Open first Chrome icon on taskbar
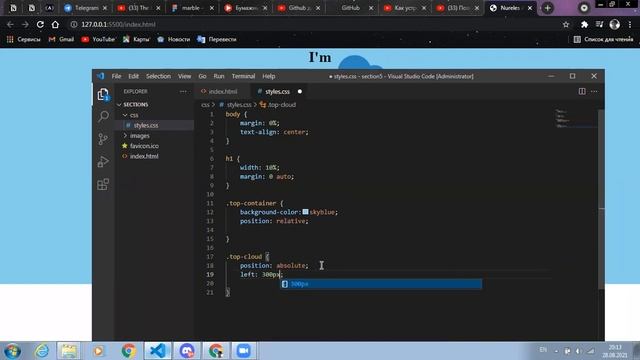Viewport: 640px width, 360px height. click(x=129, y=351)
